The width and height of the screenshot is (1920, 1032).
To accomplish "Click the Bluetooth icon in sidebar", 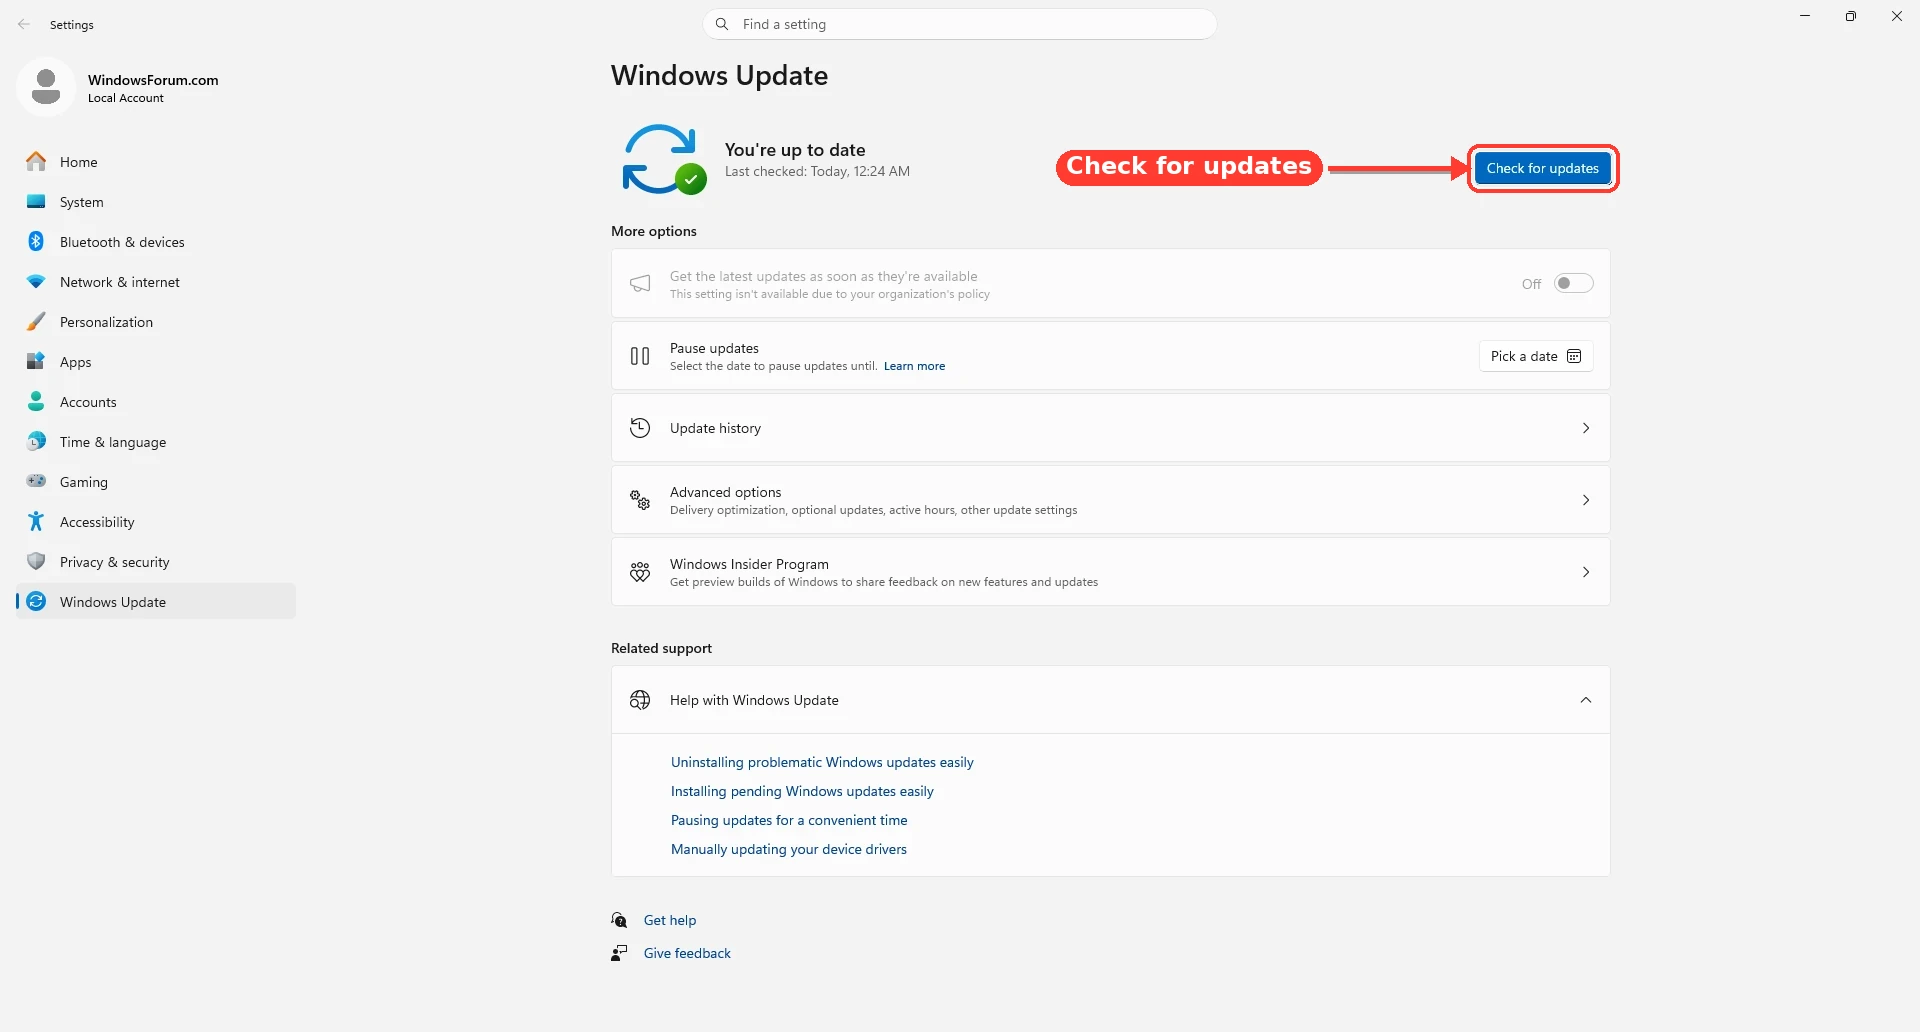I will pos(36,241).
